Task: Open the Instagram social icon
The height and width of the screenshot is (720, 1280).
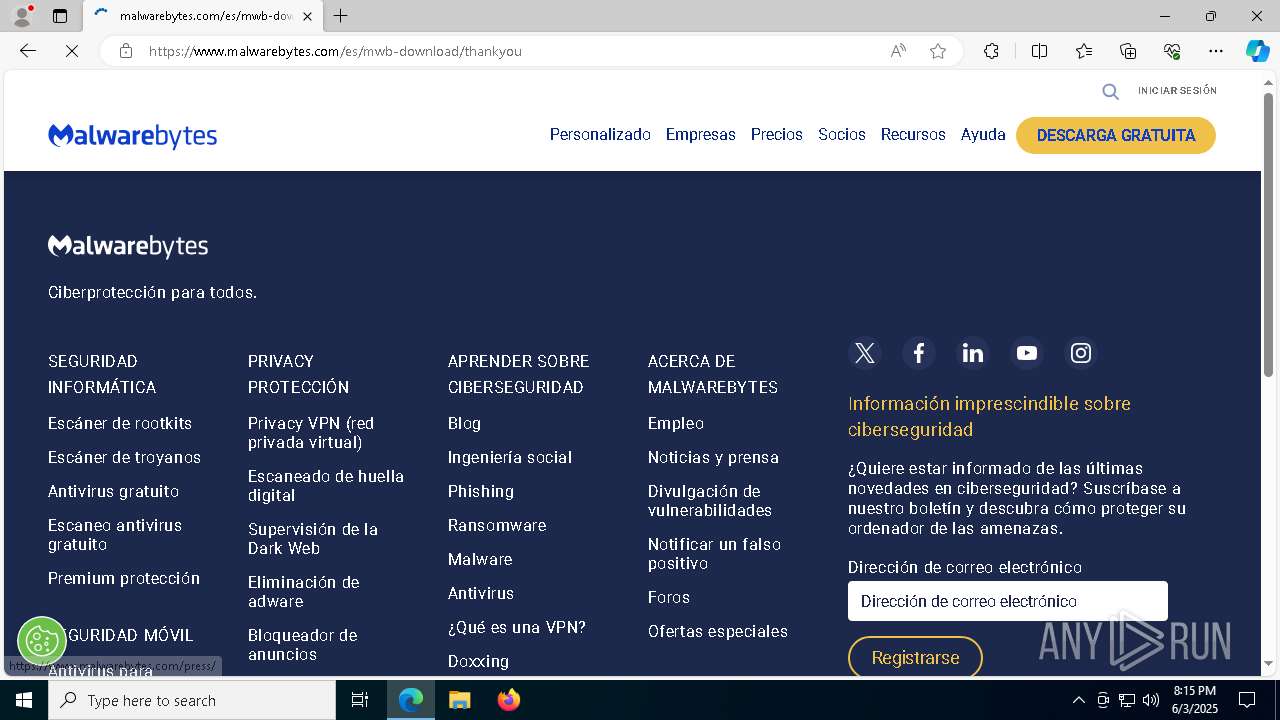Action: coord(1081,353)
